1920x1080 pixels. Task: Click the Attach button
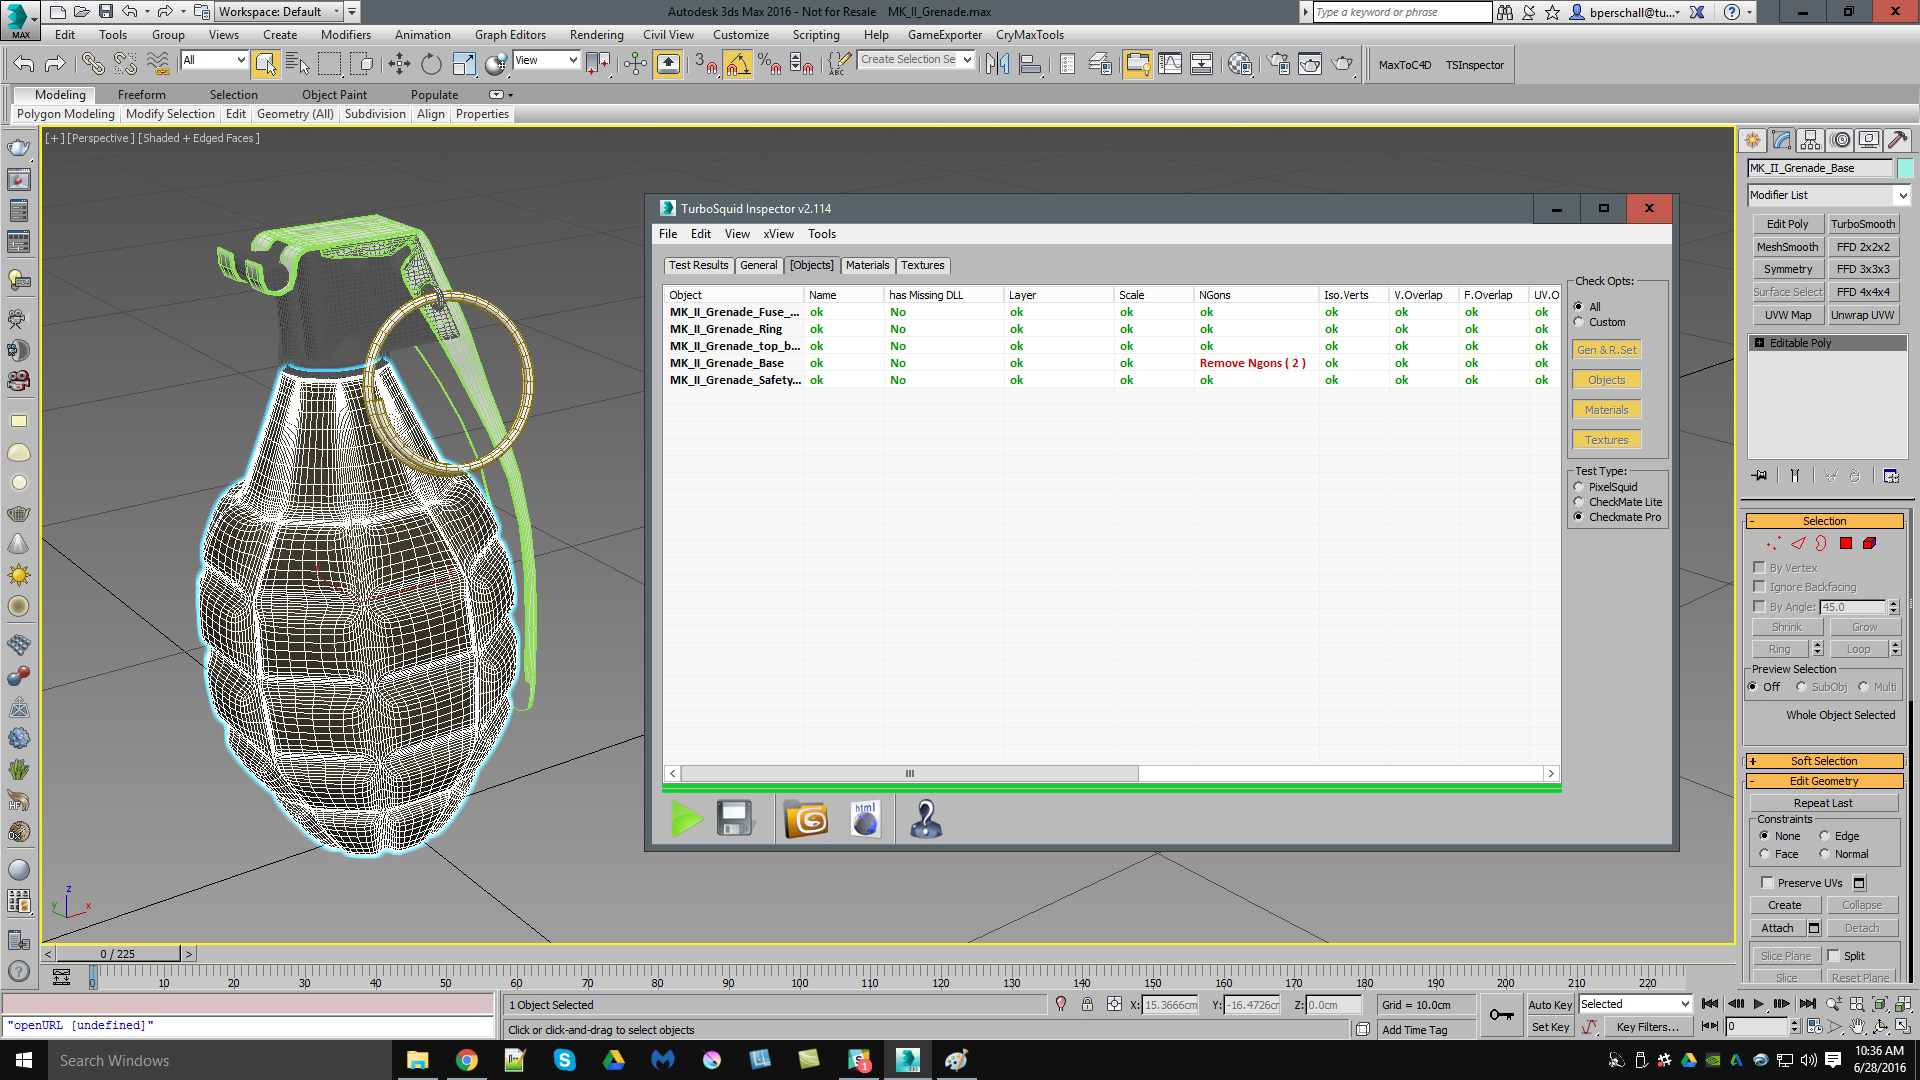click(x=1777, y=928)
